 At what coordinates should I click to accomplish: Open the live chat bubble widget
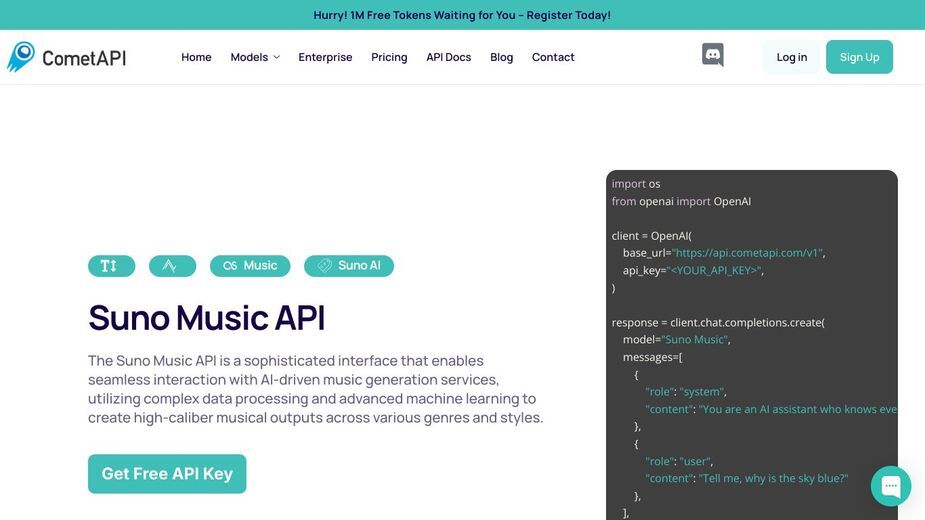(x=891, y=486)
